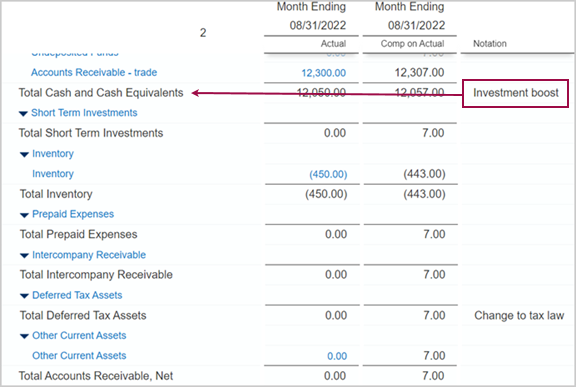Select the Total Inventory row label
This screenshot has height=387, width=576.
point(56,194)
